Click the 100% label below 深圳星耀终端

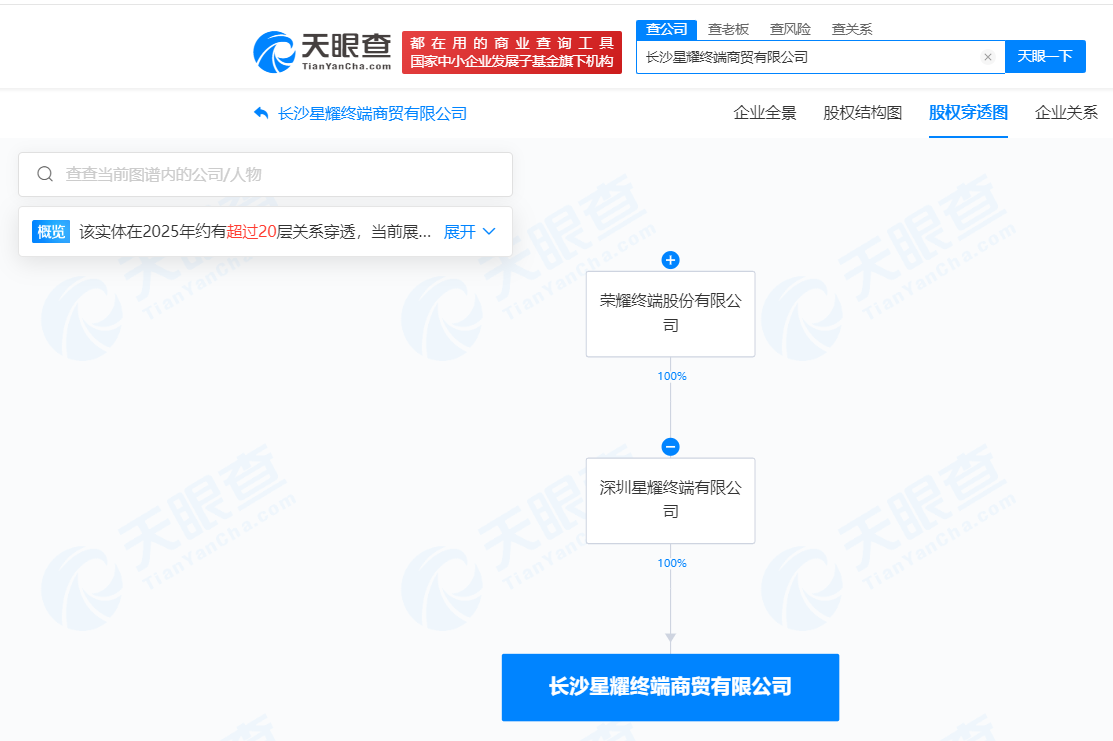671,563
